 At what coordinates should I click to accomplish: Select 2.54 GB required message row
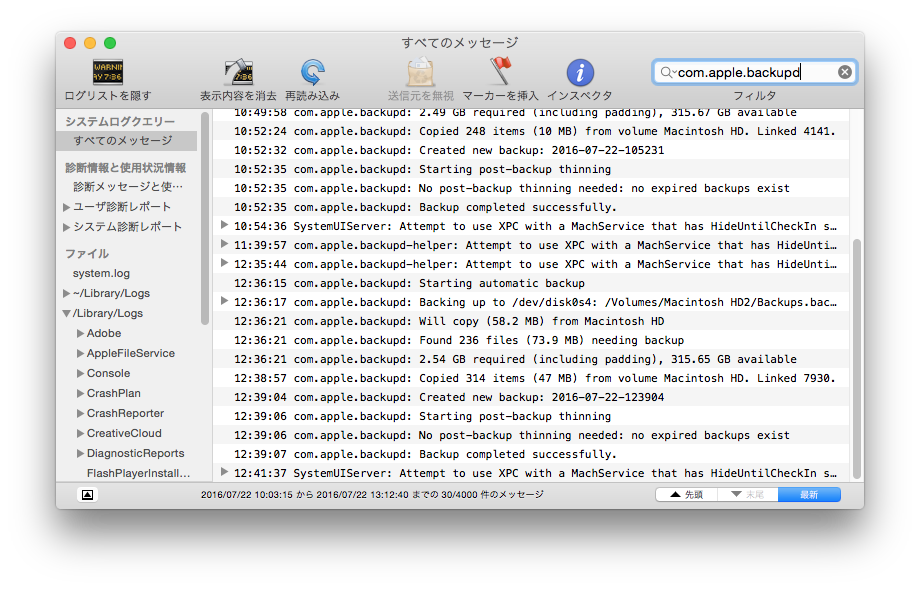click(x=531, y=359)
